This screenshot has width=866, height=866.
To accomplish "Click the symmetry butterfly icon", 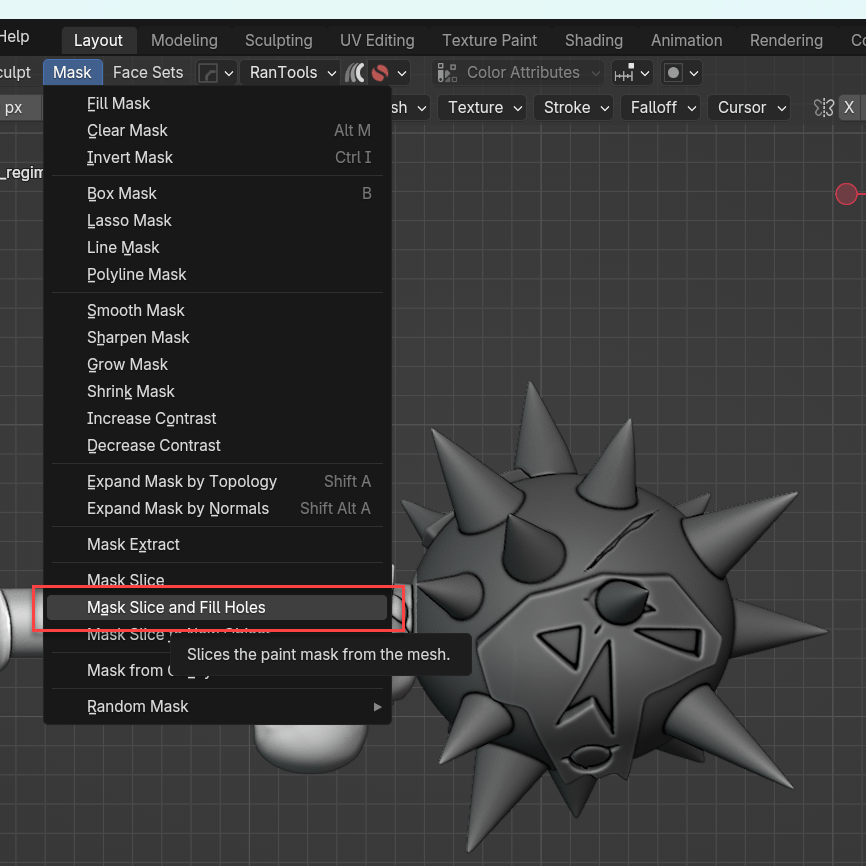I will 823,108.
